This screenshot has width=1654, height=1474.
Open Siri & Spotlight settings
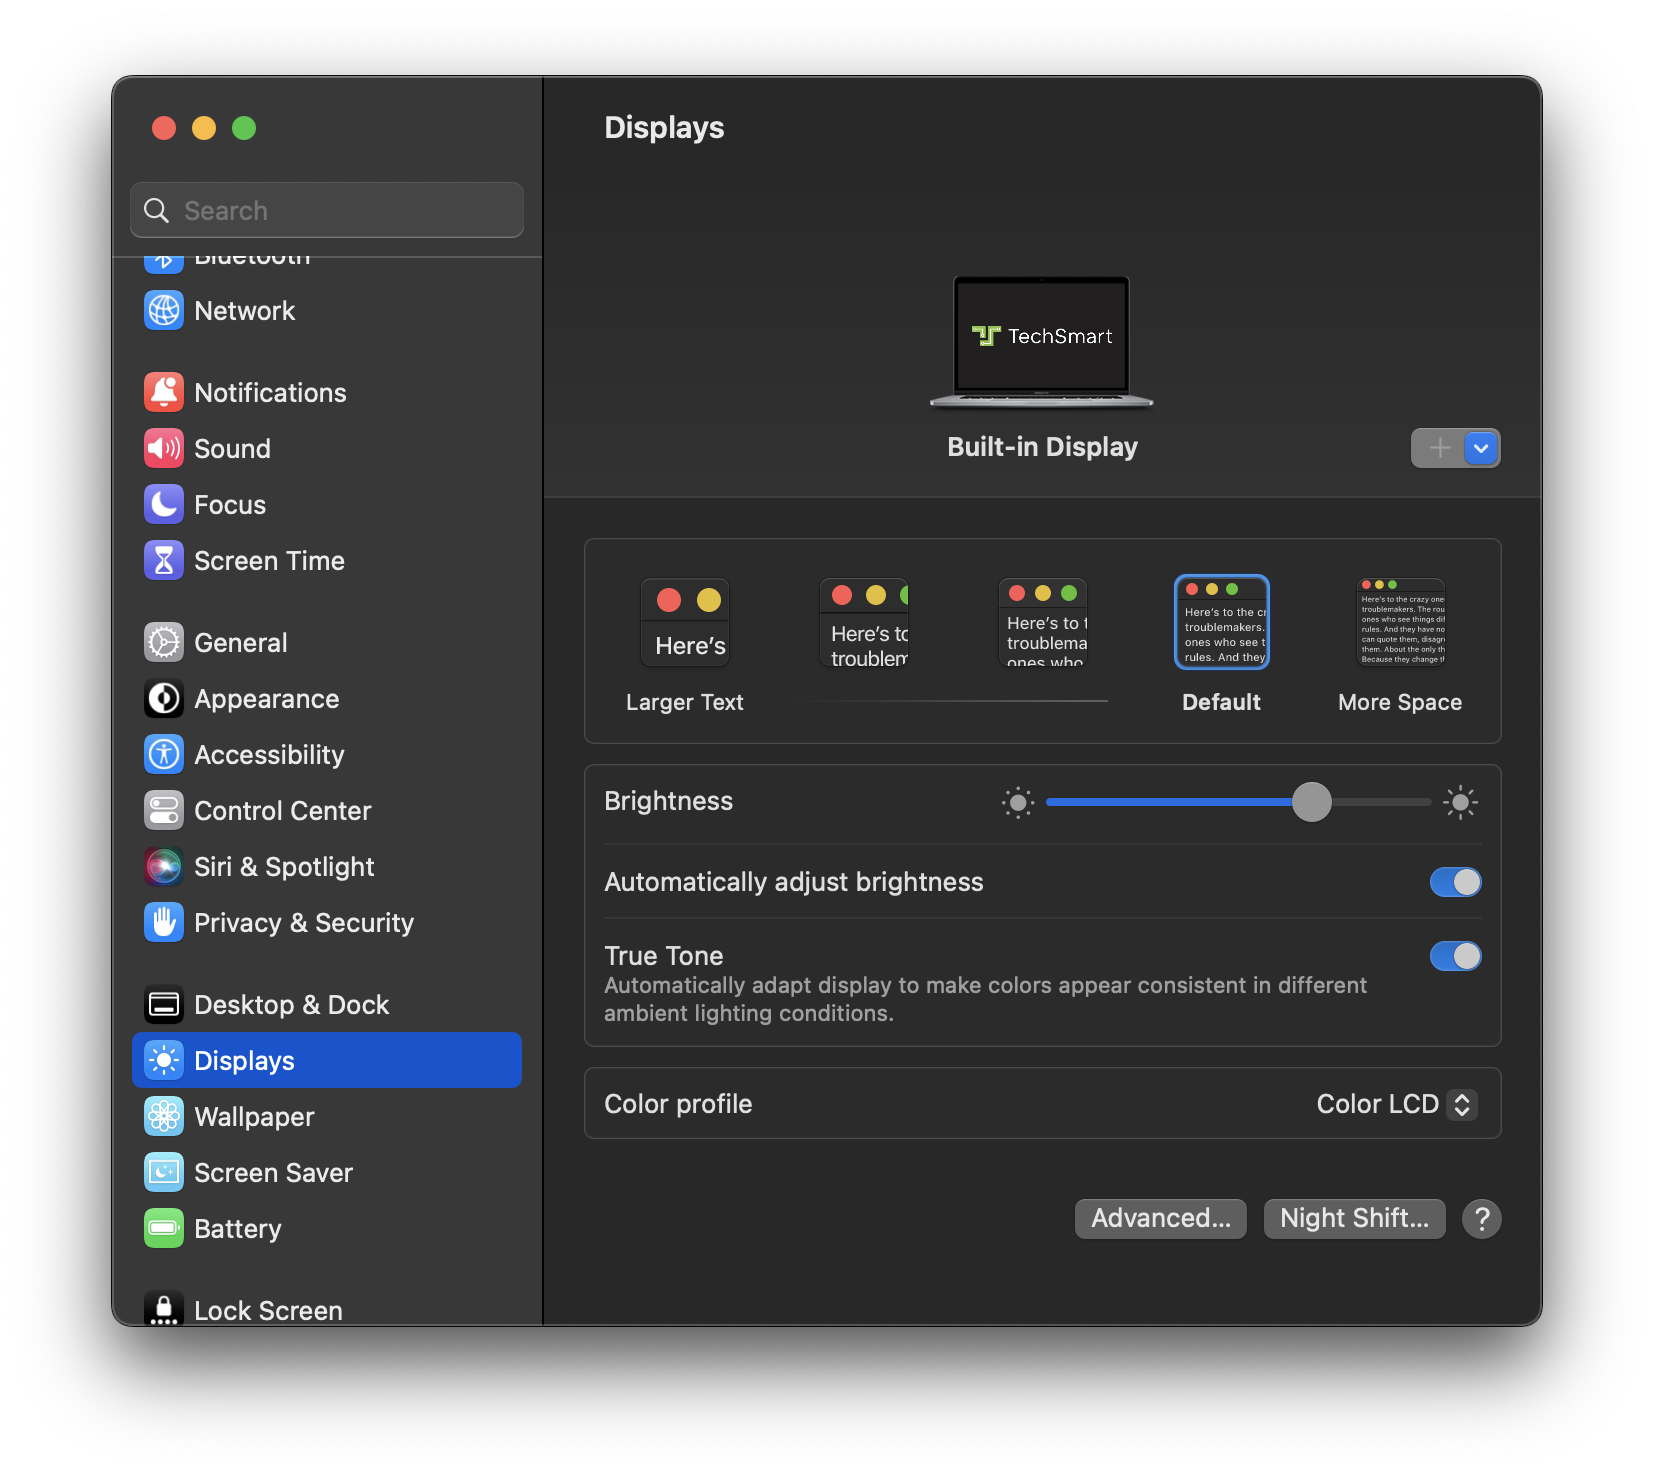tap(284, 866)
